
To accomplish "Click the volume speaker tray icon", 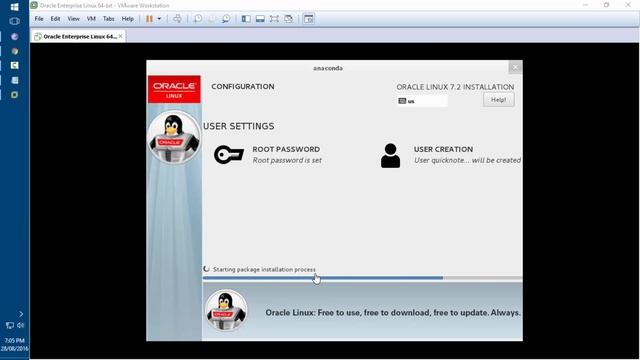I will pos(21,325).
